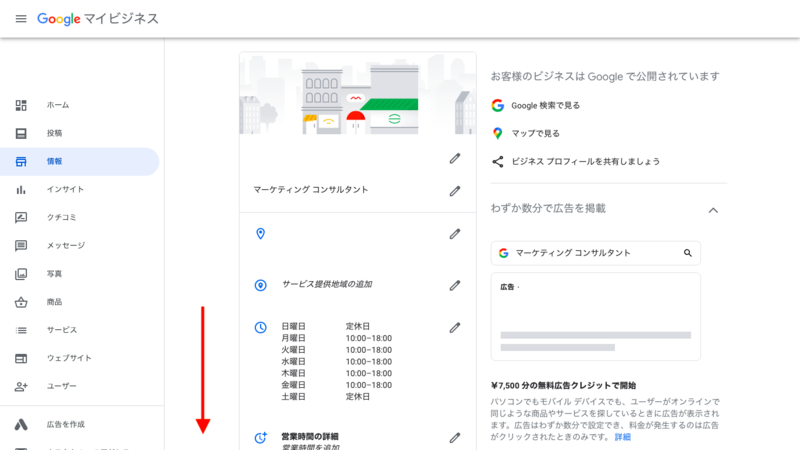
Task: Click 金曜日 hours row
Action: pos(336,385)
